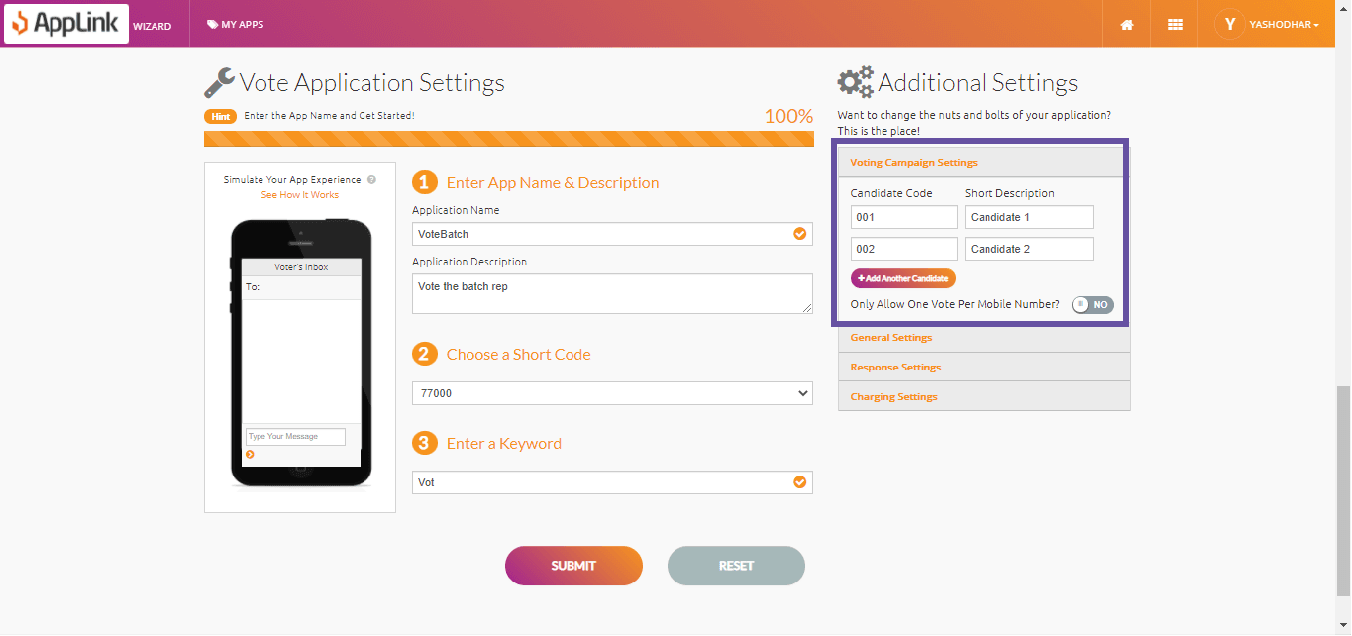Image resolution: width=1352 pixels, height=636 pixels.
Task: Open the MY APPS menu
Action: pos(236,24)
